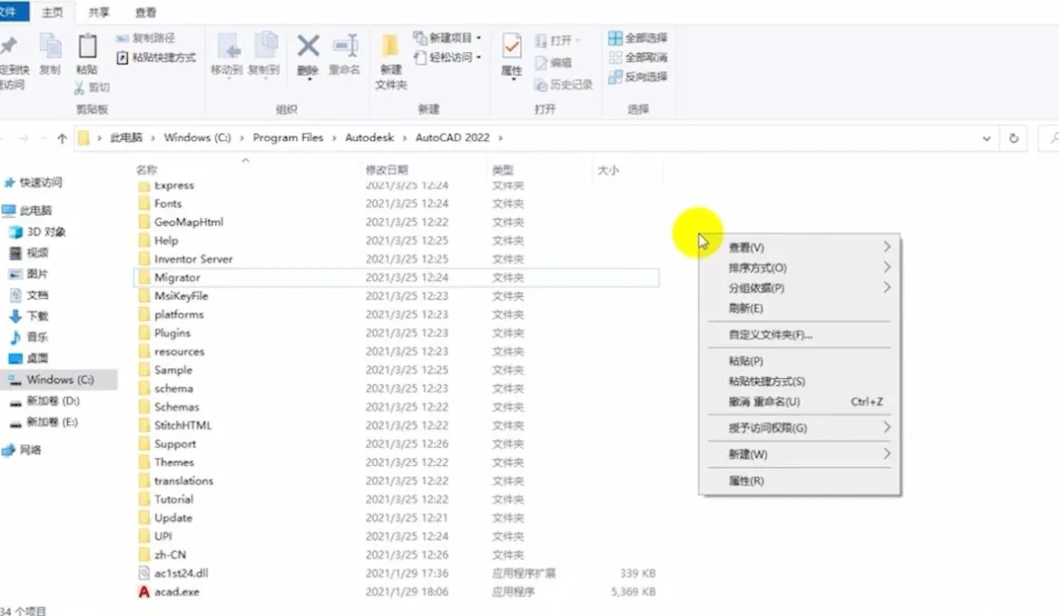Click the New folder (新建文件夹) icon
The width and height of the screenshot is (1059, 616).
coord(390,47)
